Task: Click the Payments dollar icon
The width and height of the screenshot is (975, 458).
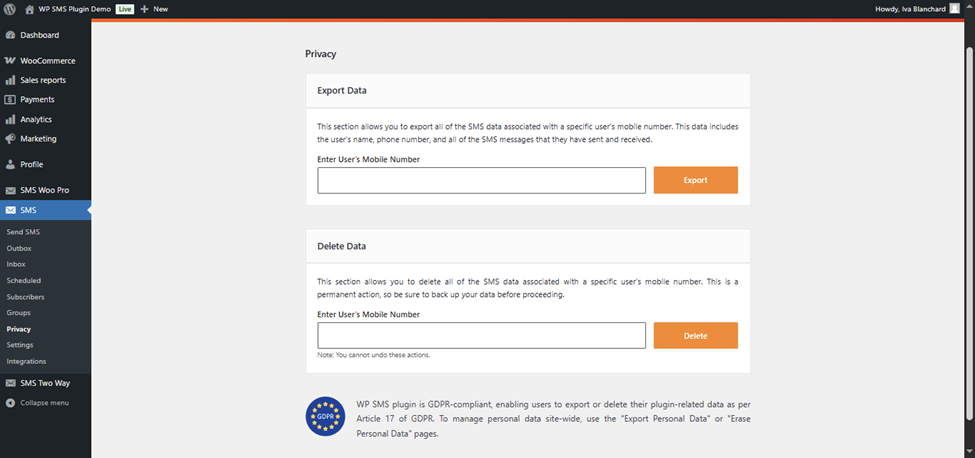Action: 10,100
